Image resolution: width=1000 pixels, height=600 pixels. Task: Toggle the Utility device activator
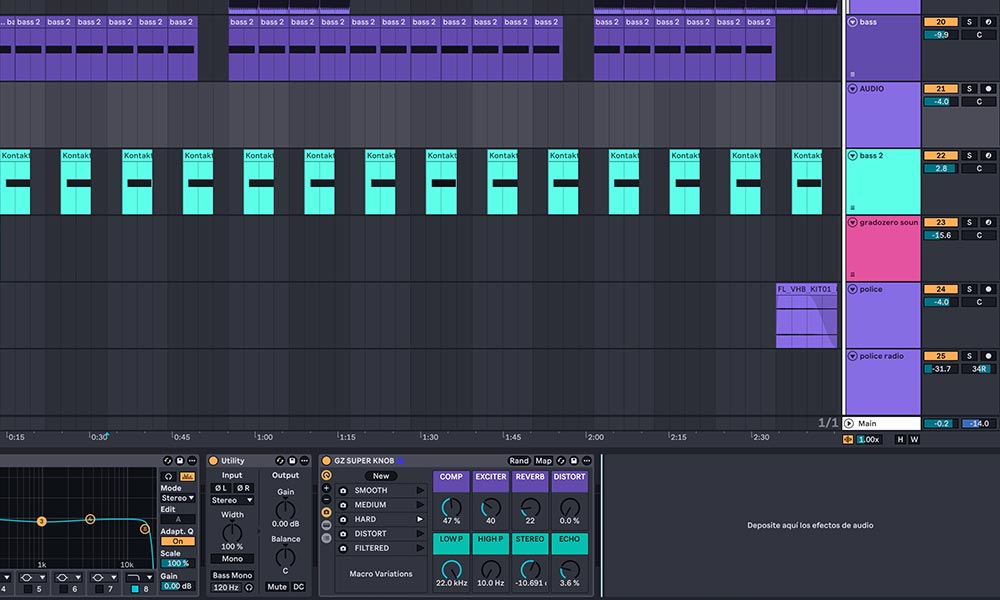pyautogui.click(x=213, y=461)
